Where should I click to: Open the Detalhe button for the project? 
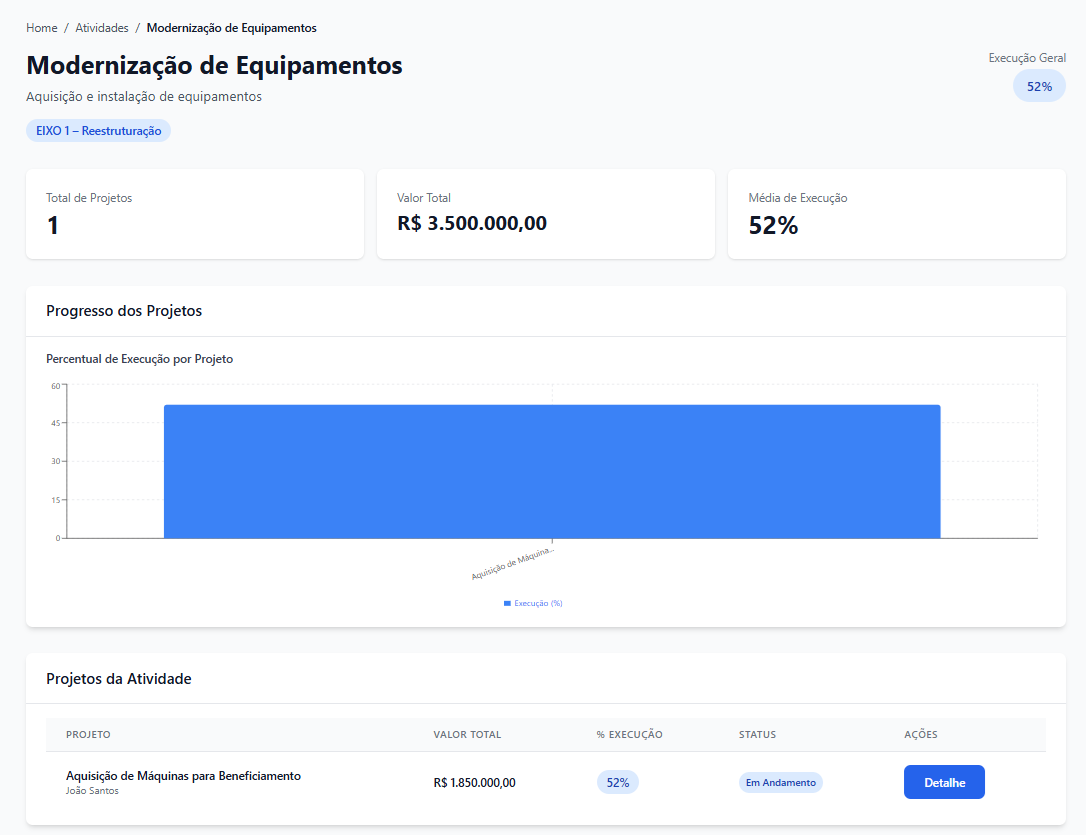click(x=944, y=782)
